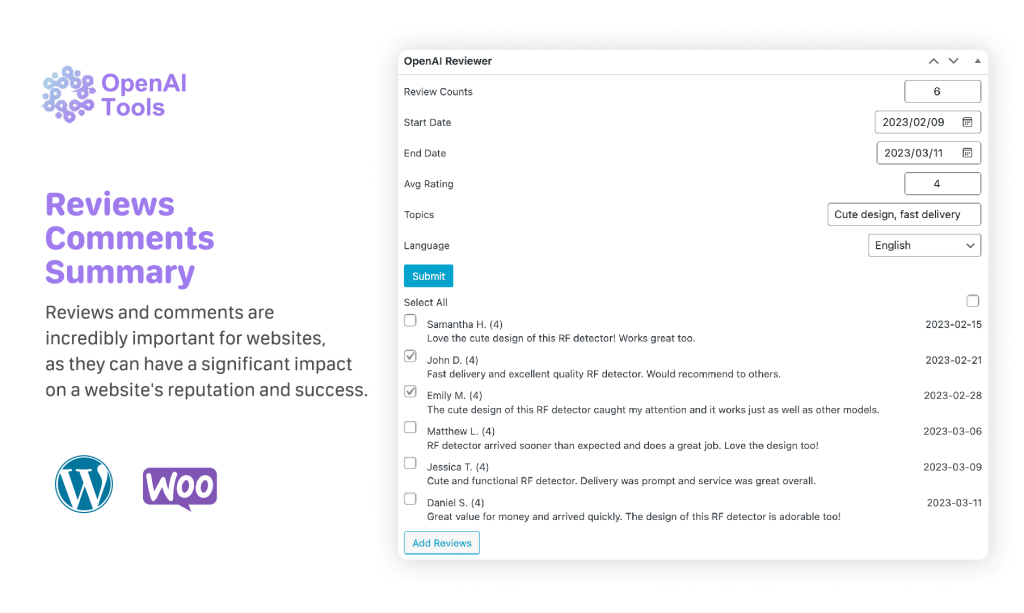1024x613 pixels.
Task: Select English in the Language selector
Action: pos(922,244)
